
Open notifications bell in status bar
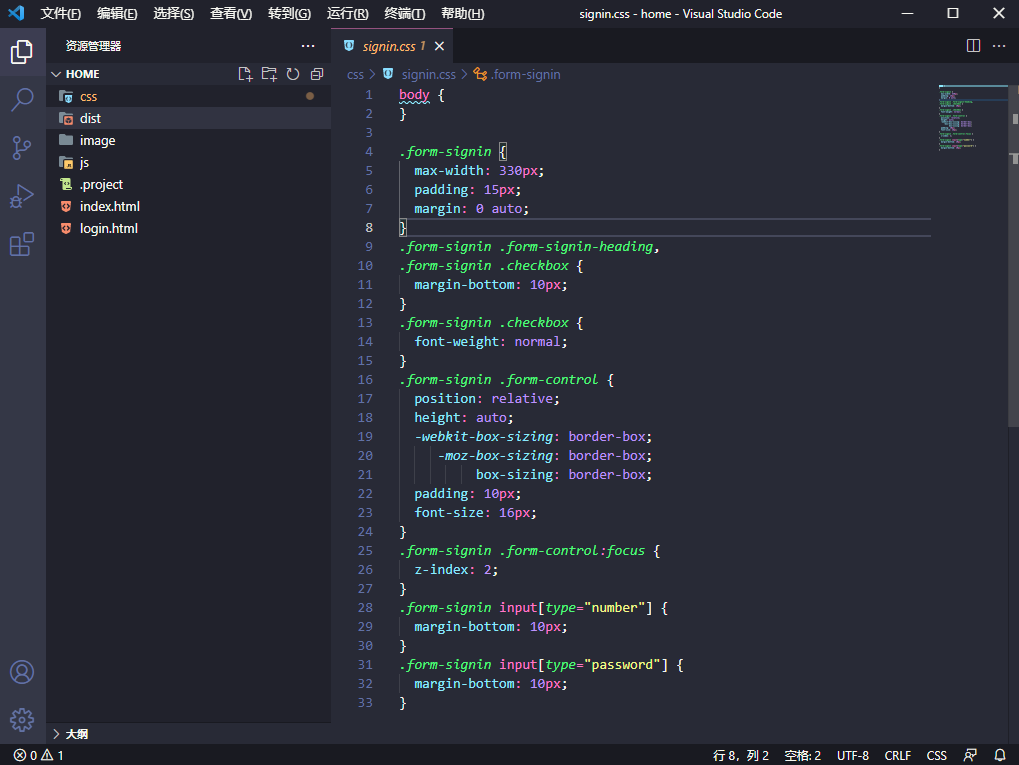(x=1000, y=755)
